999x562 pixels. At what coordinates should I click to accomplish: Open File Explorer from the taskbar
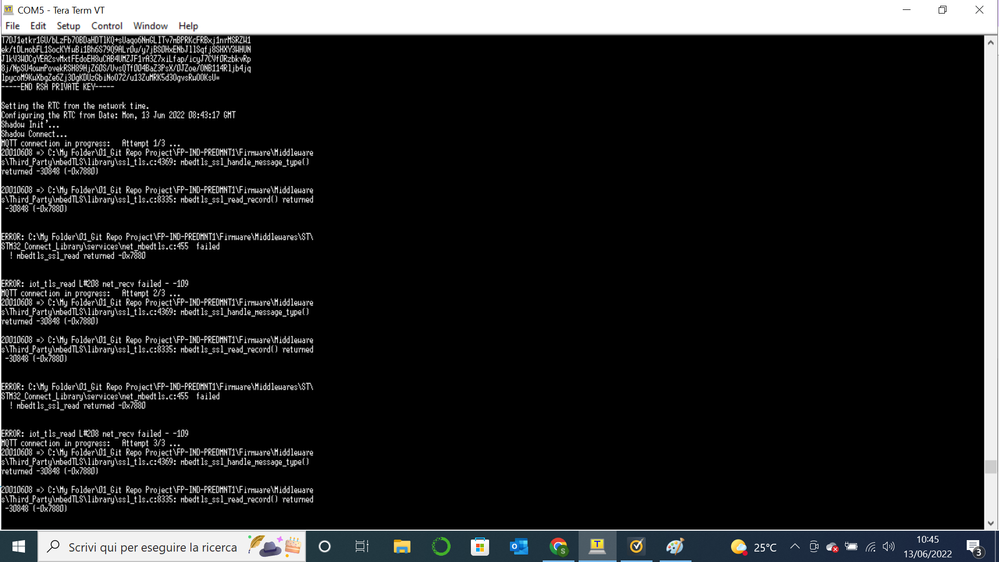[x=402, y=546]
